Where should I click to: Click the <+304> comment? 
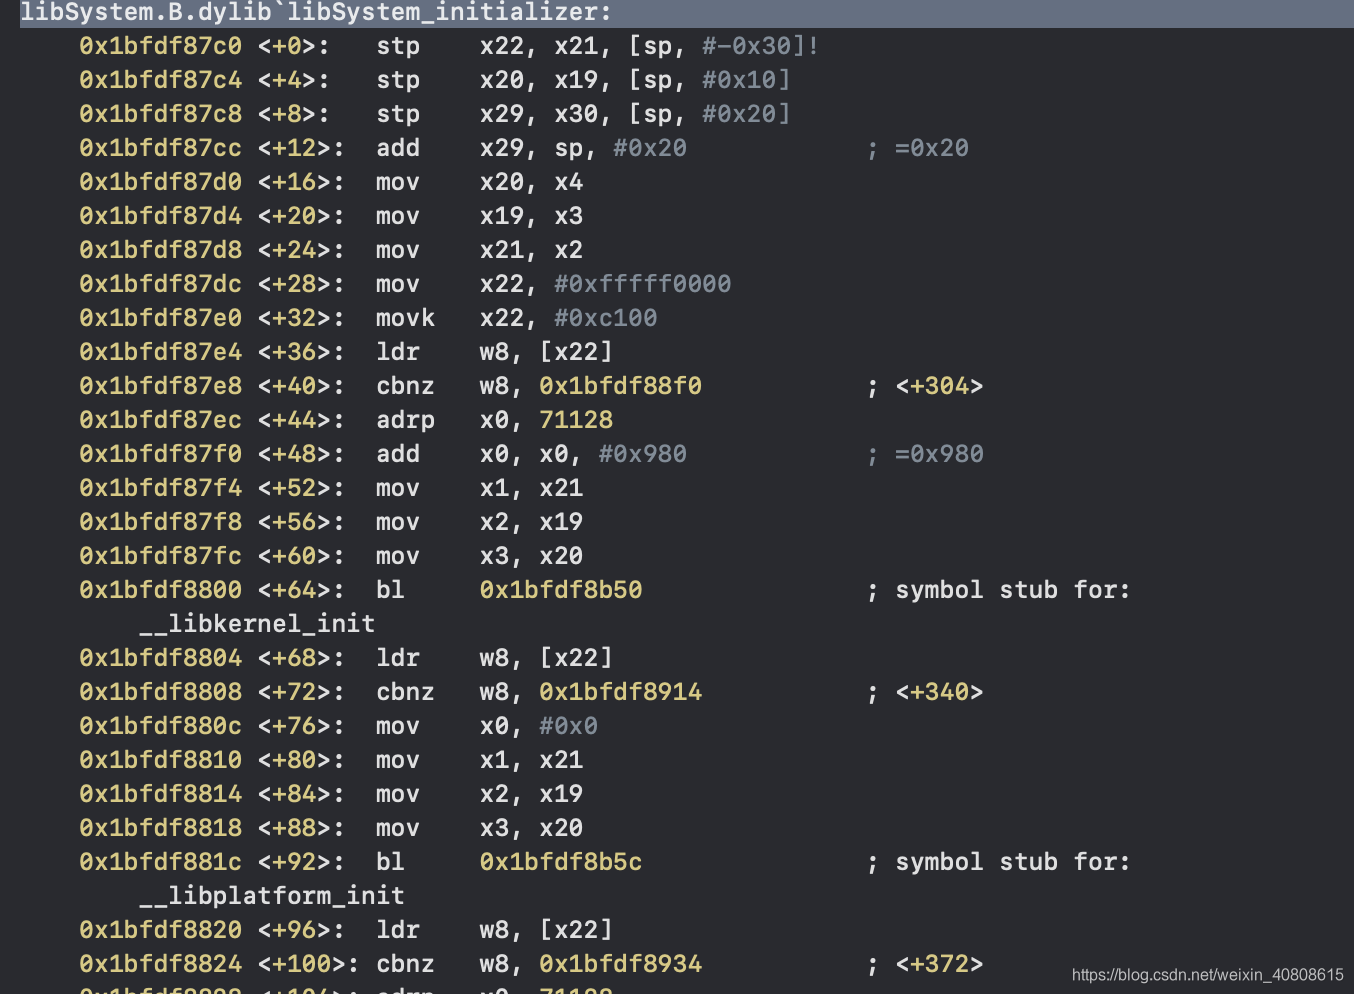(939, 386)
